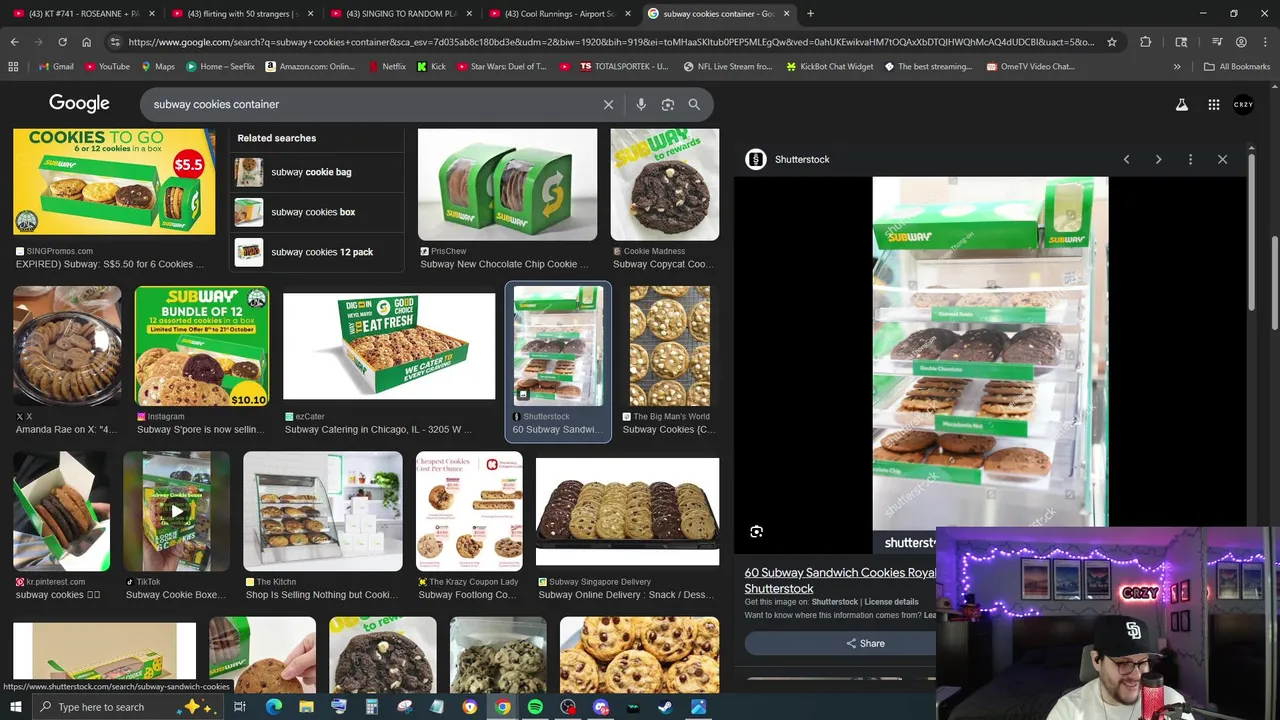Open the apps shortcut in bookmarks bar
Screen dimensions: 1280x720
coord(13,66)
